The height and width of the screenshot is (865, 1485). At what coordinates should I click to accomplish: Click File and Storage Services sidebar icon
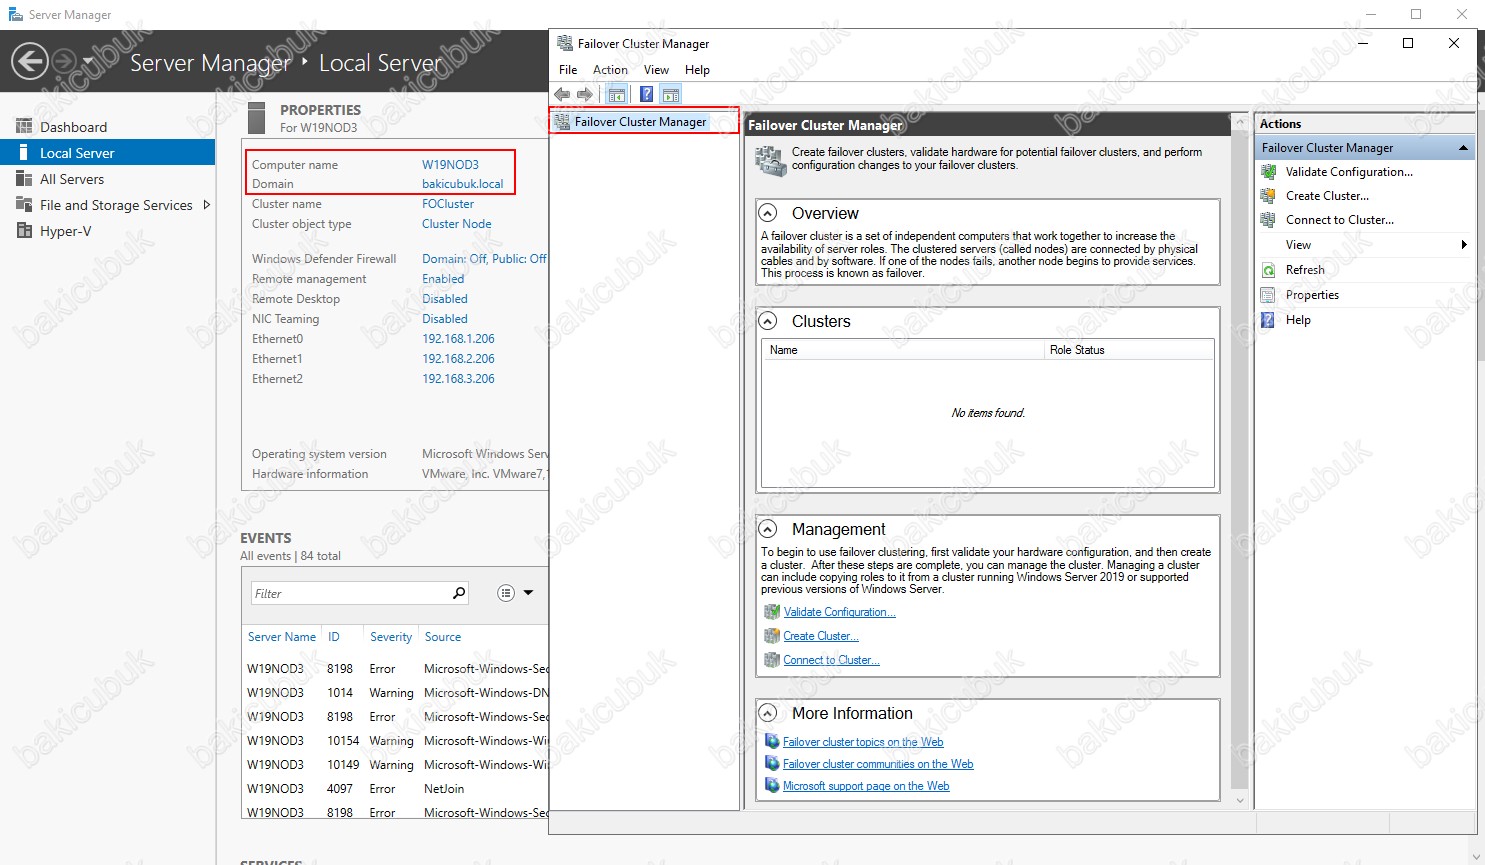(x=24, y=205)
